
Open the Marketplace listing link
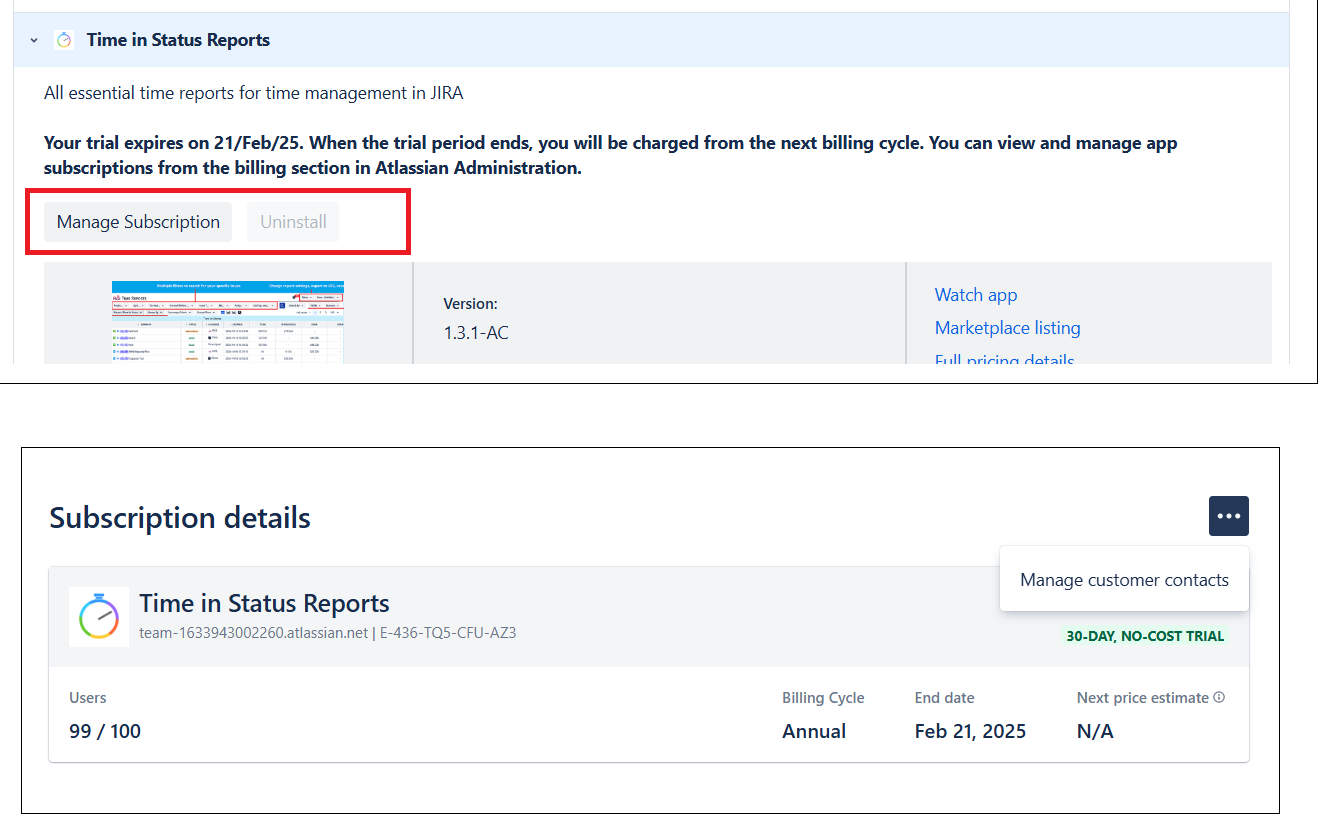[x=1007, y=328]
